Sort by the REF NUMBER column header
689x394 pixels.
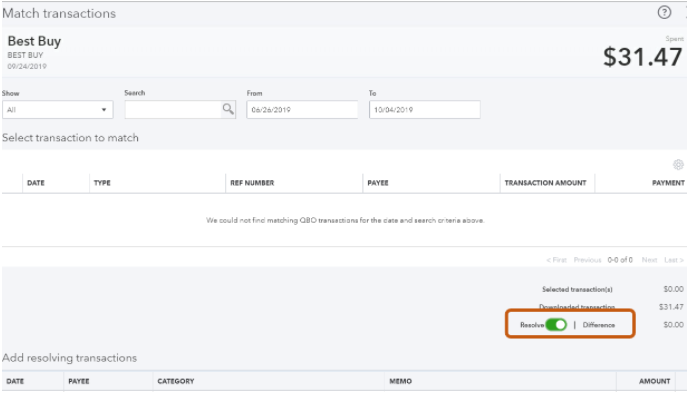pos(252,183)
